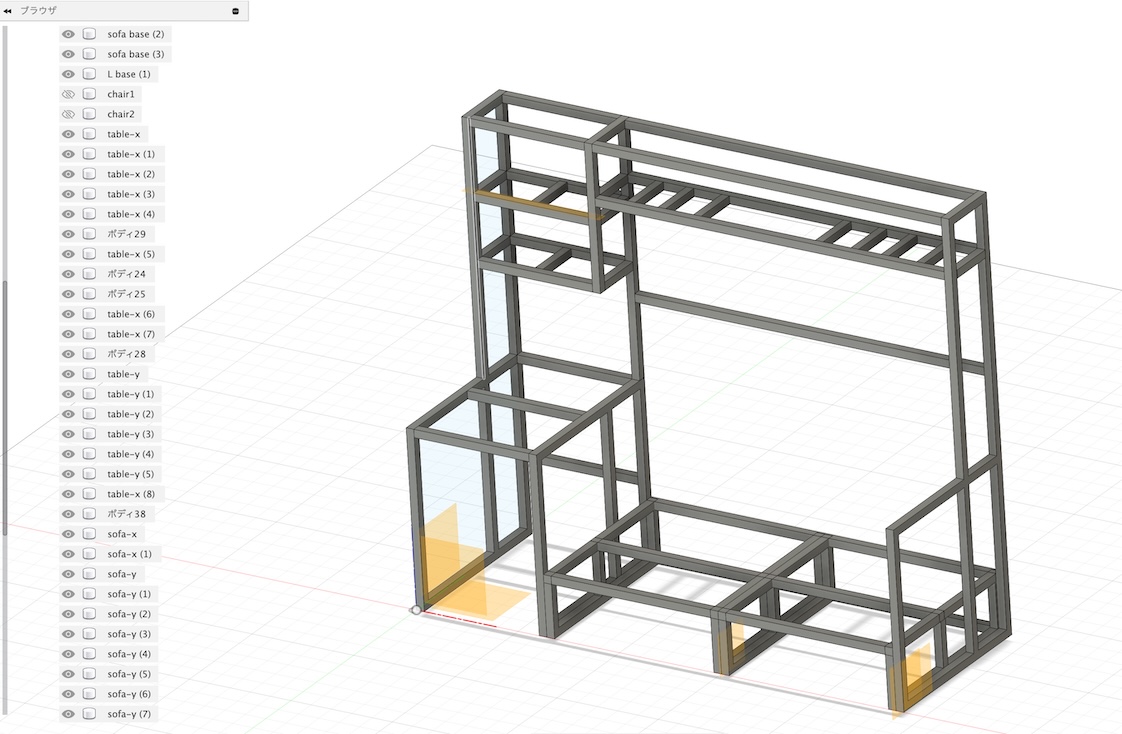Click body icon of chair2

(x=89, y=114)
